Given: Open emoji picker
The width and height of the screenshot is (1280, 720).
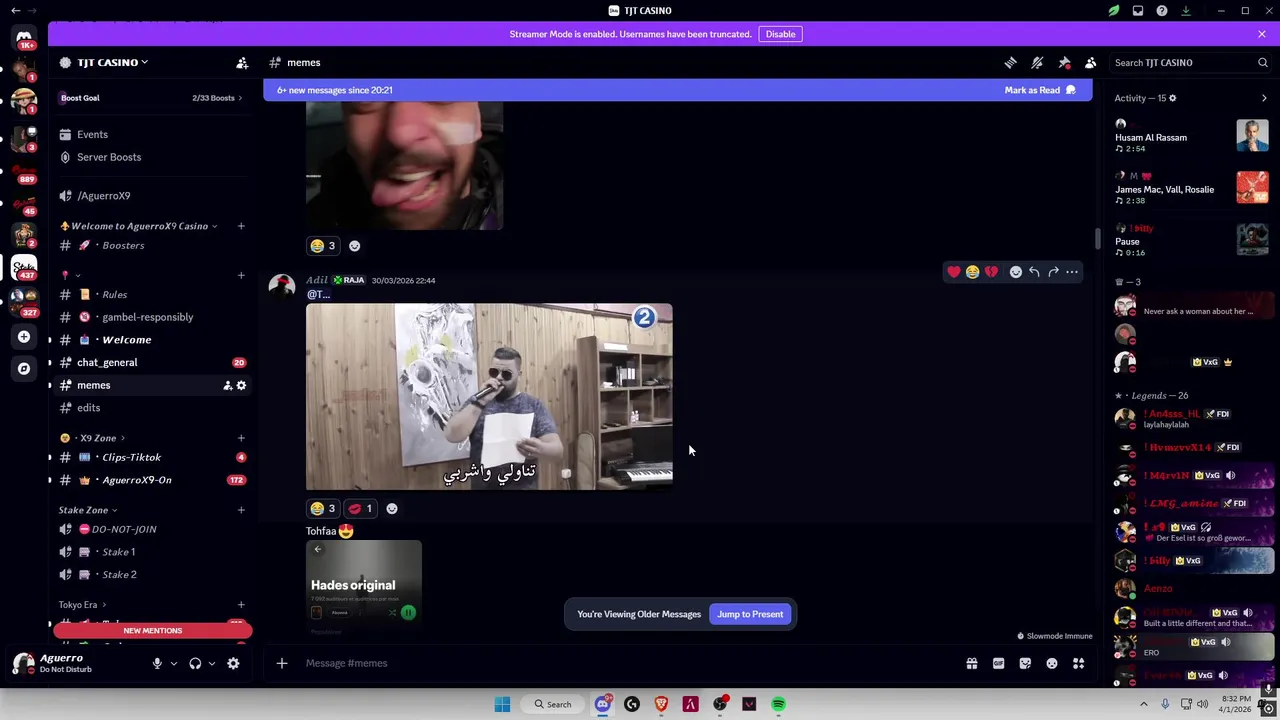Looking at the screenshot, I should tap(1052, 663).
